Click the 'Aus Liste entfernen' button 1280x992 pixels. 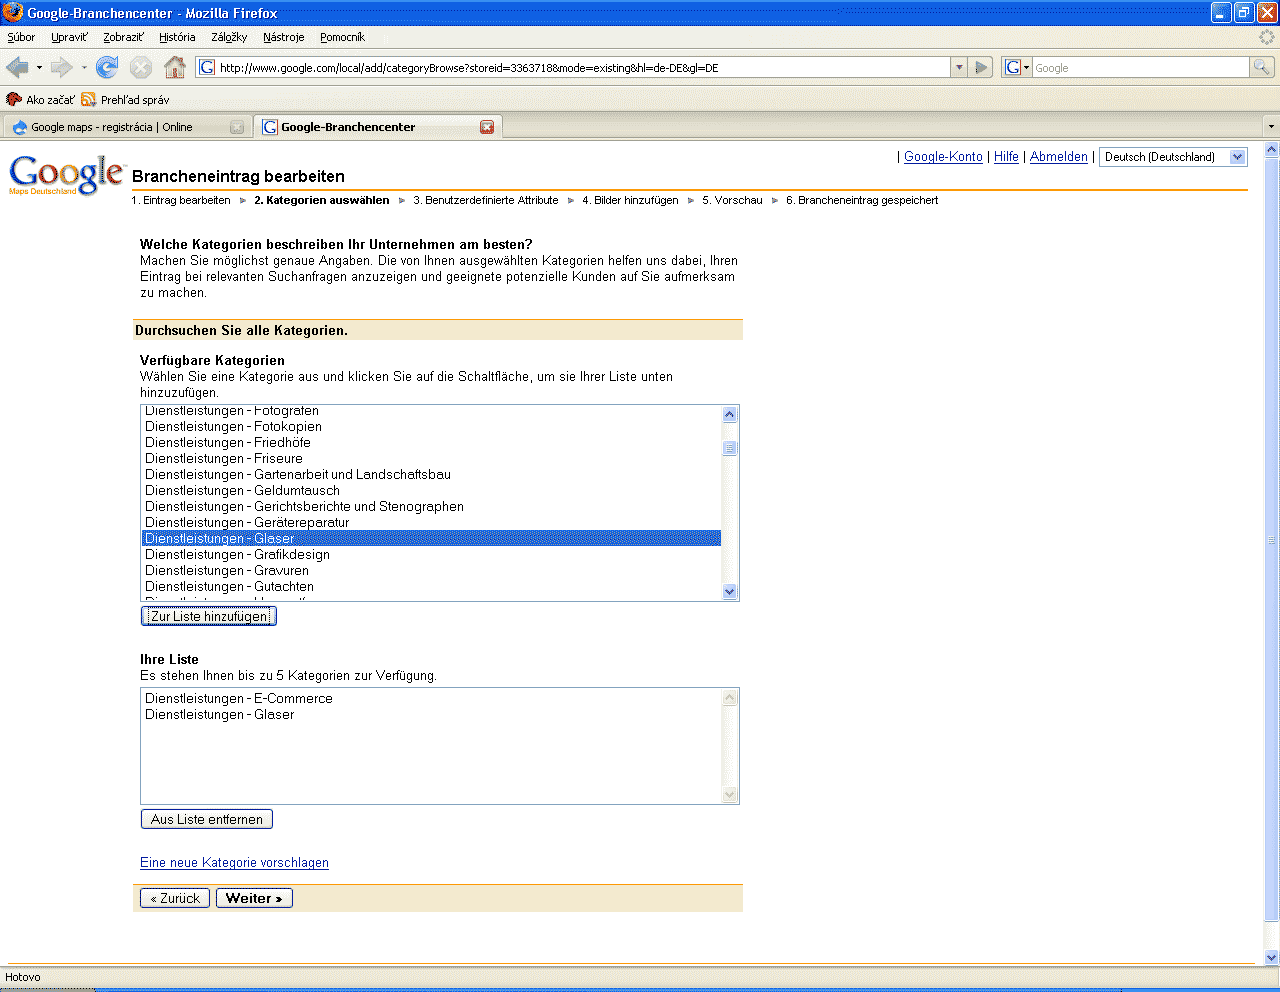tap(207, 819)
